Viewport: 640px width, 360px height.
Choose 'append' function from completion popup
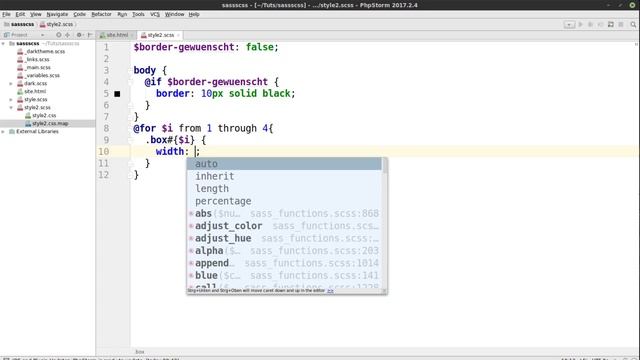point(284,263)
